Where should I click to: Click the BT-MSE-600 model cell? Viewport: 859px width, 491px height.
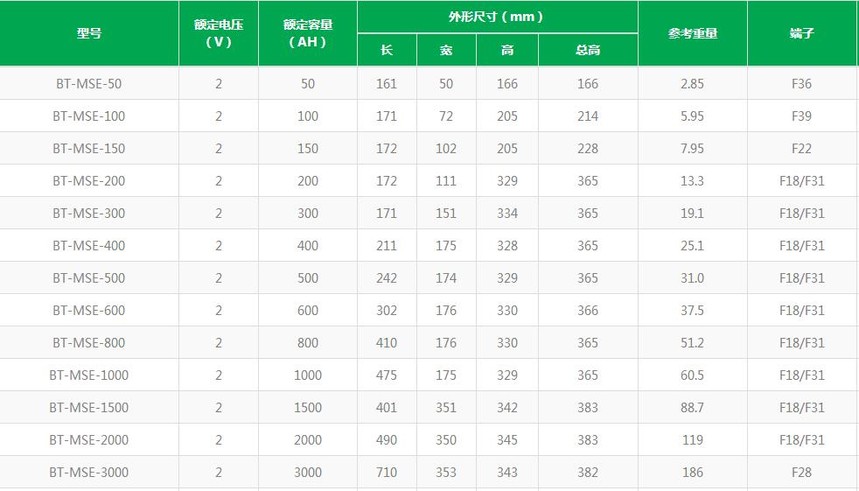pyautogui.click(x=89, y=310)
